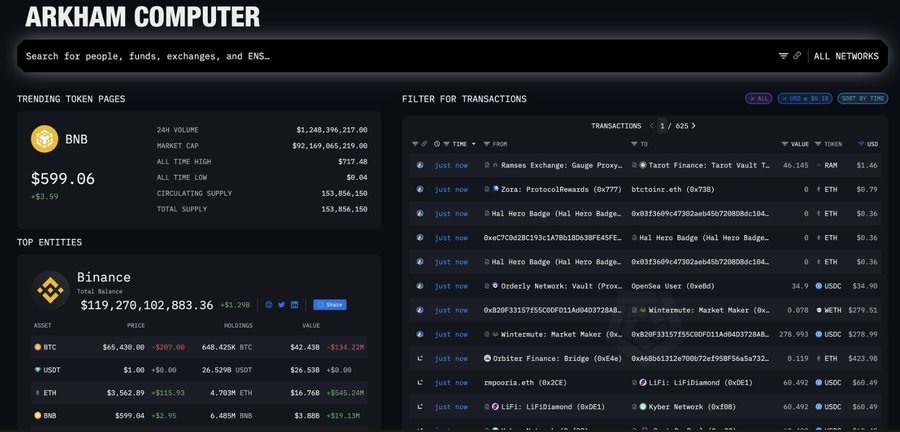Click the contract icon beside Ramses Exchange

487,165
